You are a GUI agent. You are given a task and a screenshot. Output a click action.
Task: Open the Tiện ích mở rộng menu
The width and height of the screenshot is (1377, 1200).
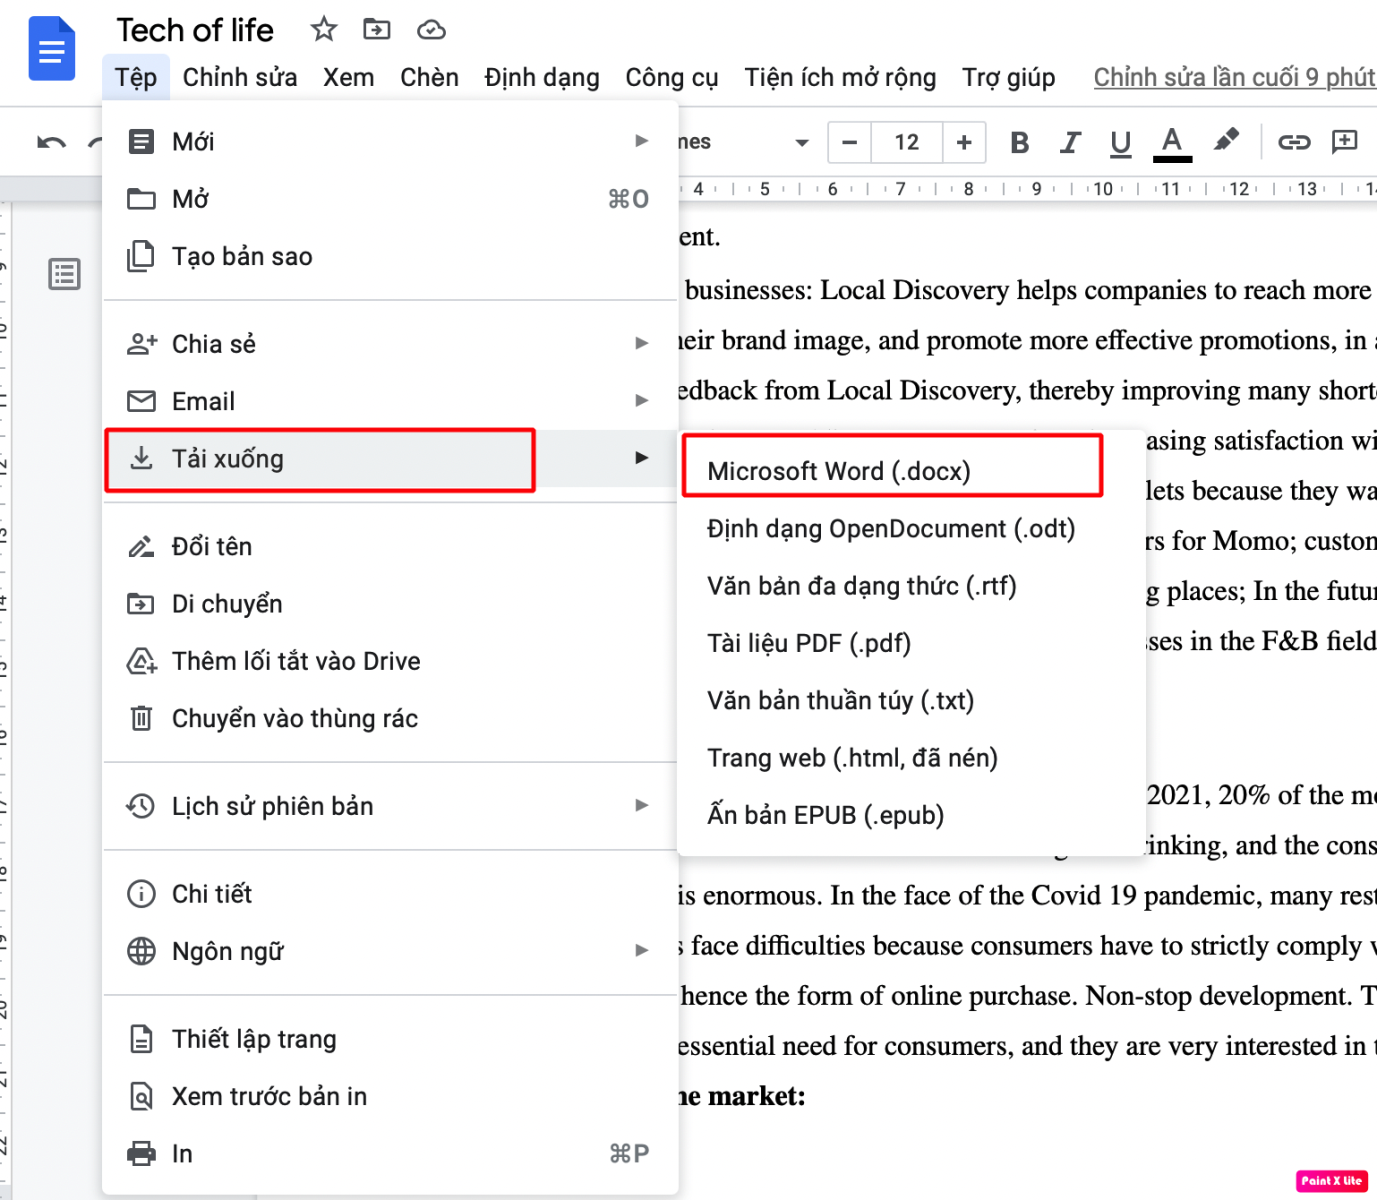pyautogui.click(x=840, y=78)
